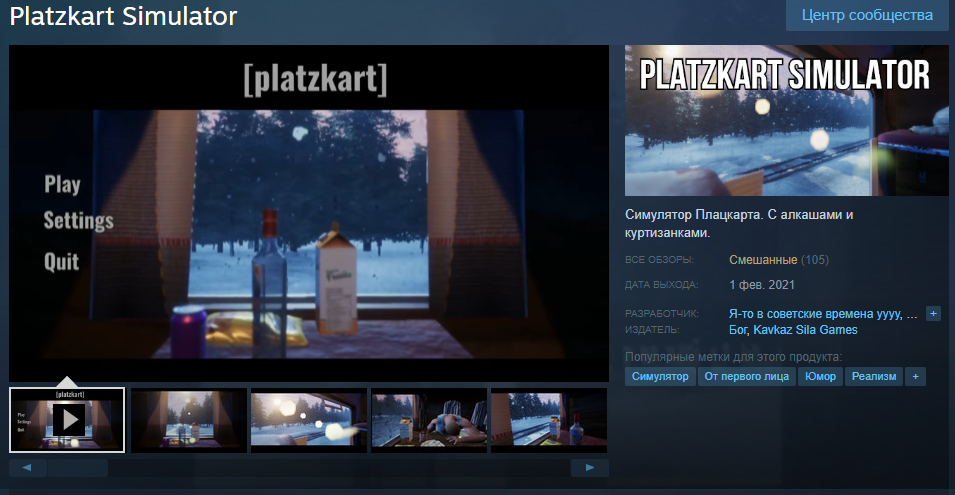Click the review count (105)

click(815, 260)
